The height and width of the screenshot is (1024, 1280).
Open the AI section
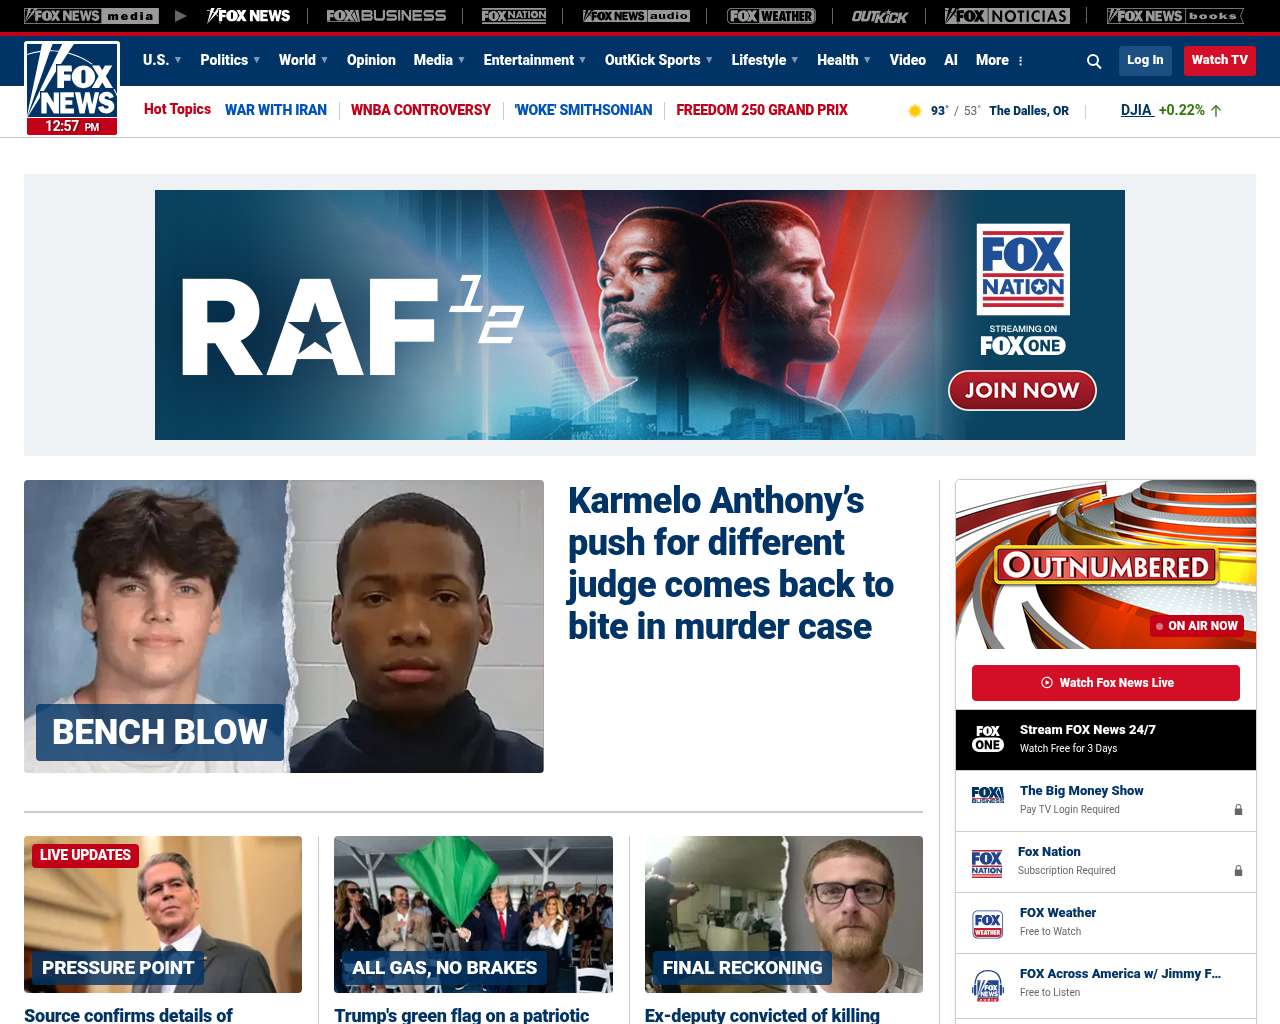tap(951, 60)
